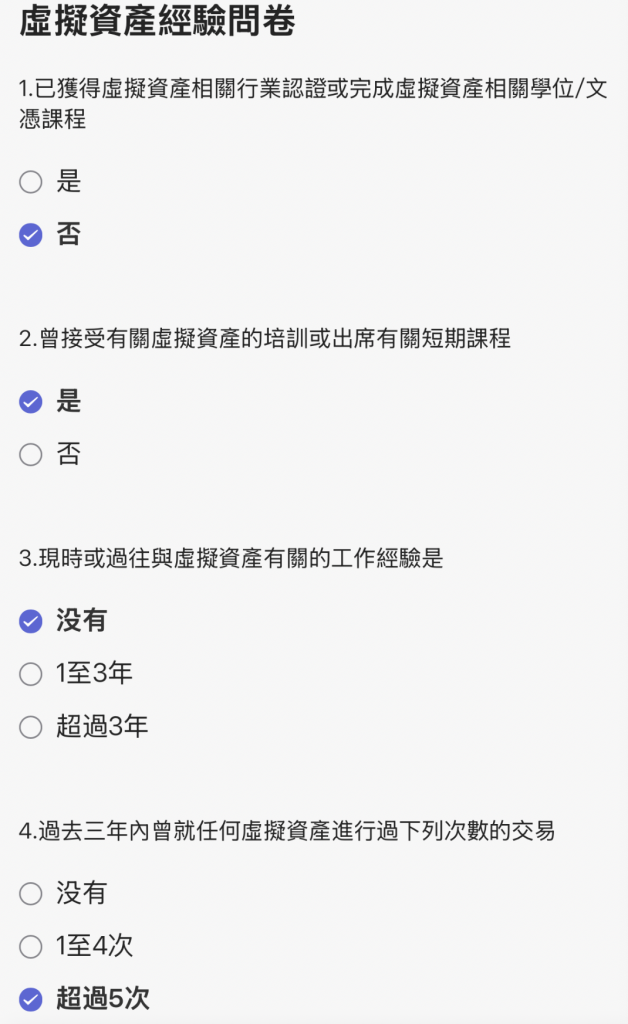Choose the 1至3年 radio button

pyautogui.click(x=31, y=674)
